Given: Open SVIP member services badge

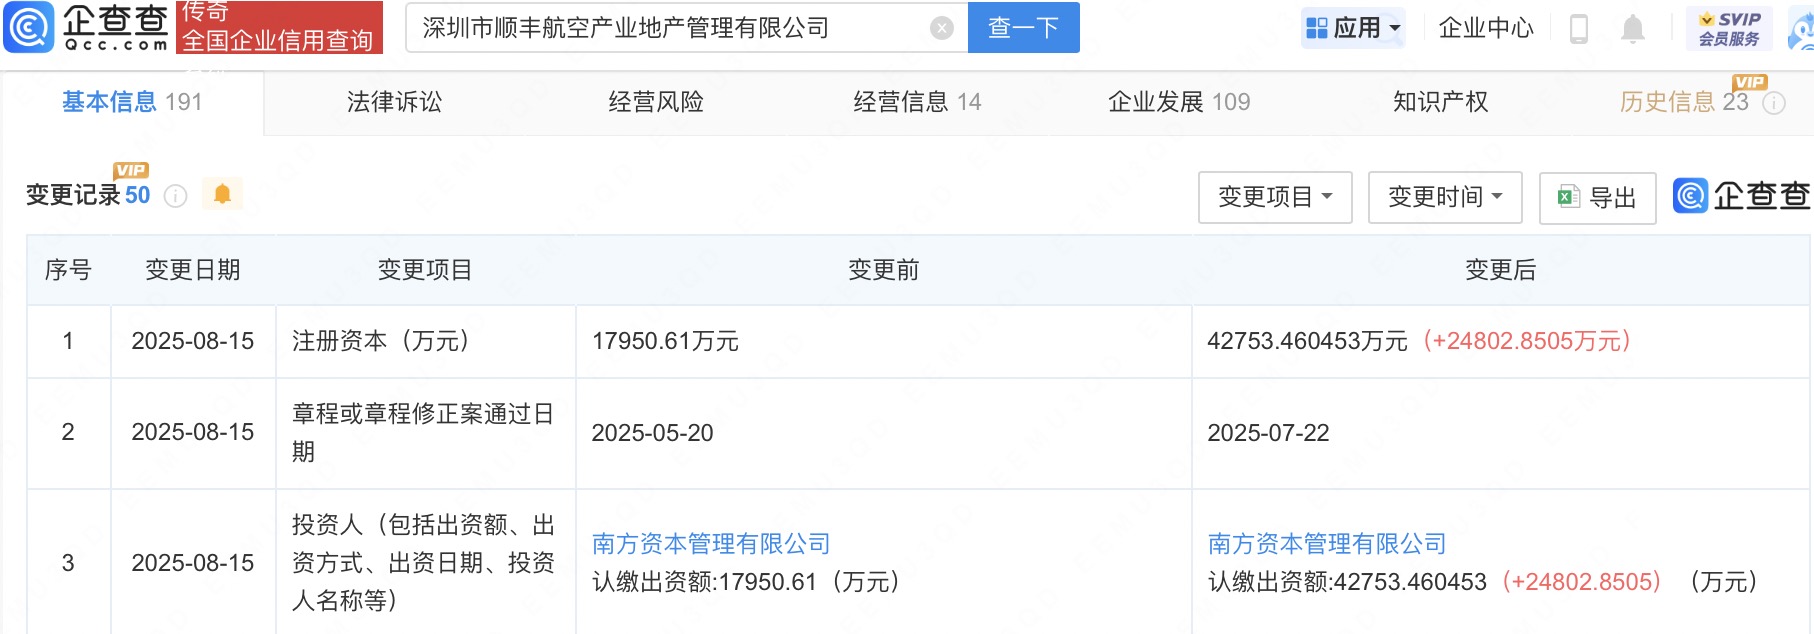Looking at the screenshot, I should [1729, 28].
